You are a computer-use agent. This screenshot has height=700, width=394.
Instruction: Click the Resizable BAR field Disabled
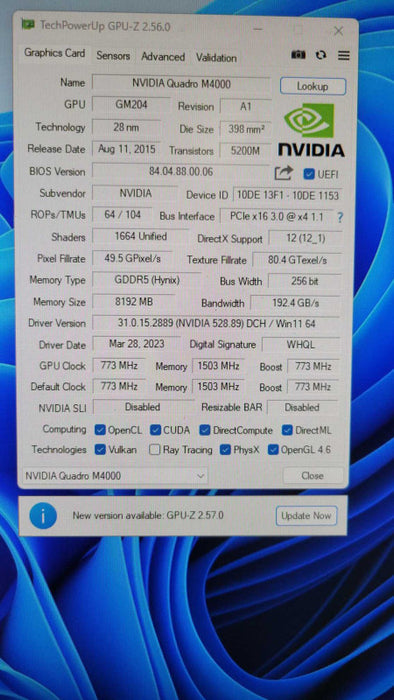[303, 408]
